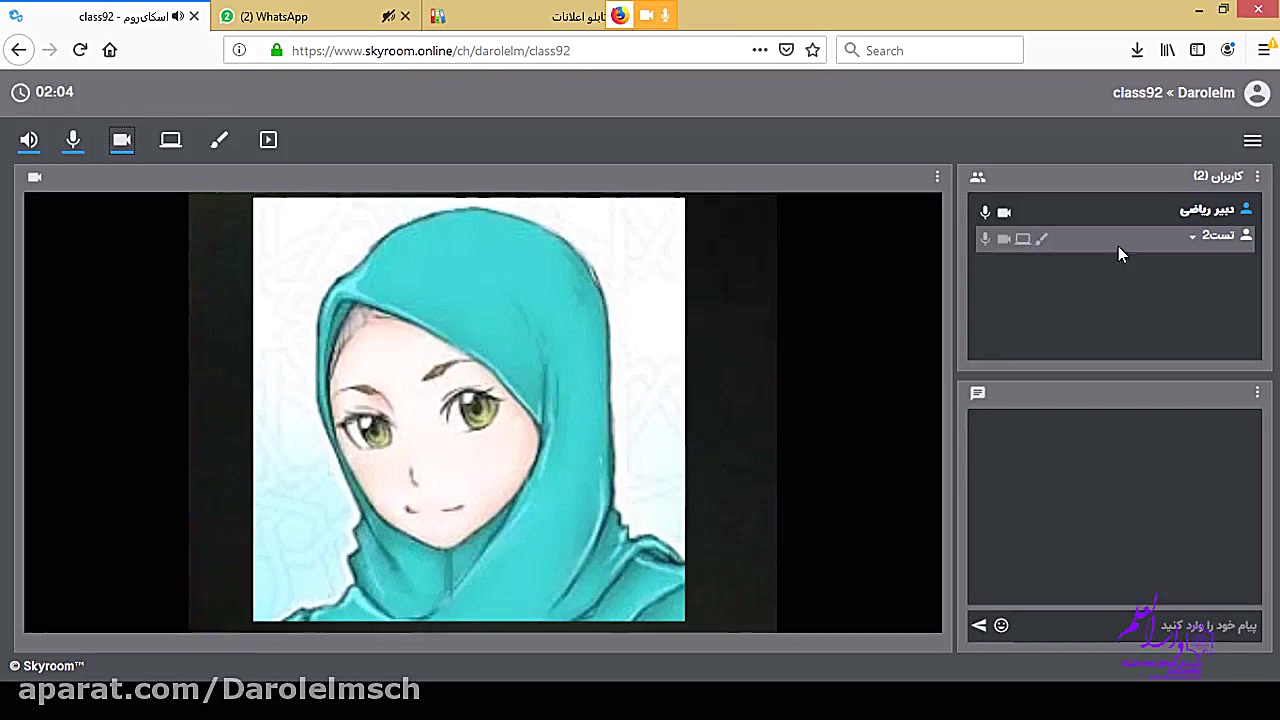Viewport: 1280px width, 720px height.
Task: Click the کاربران (2) users header
Action: (1218, 177)
